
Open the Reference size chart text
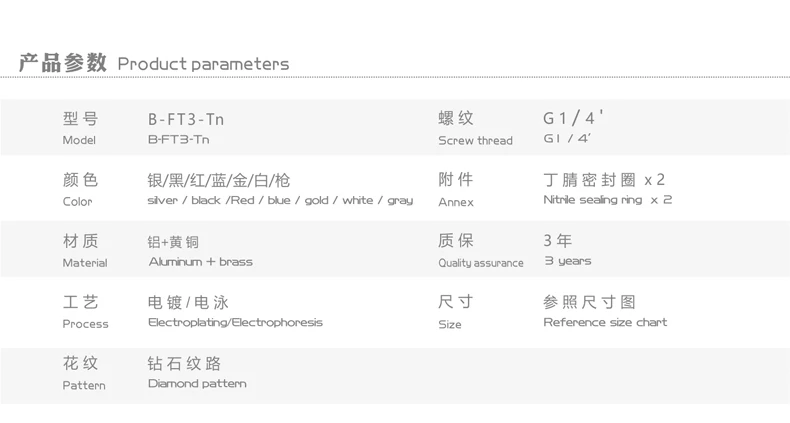click(605, 322)
